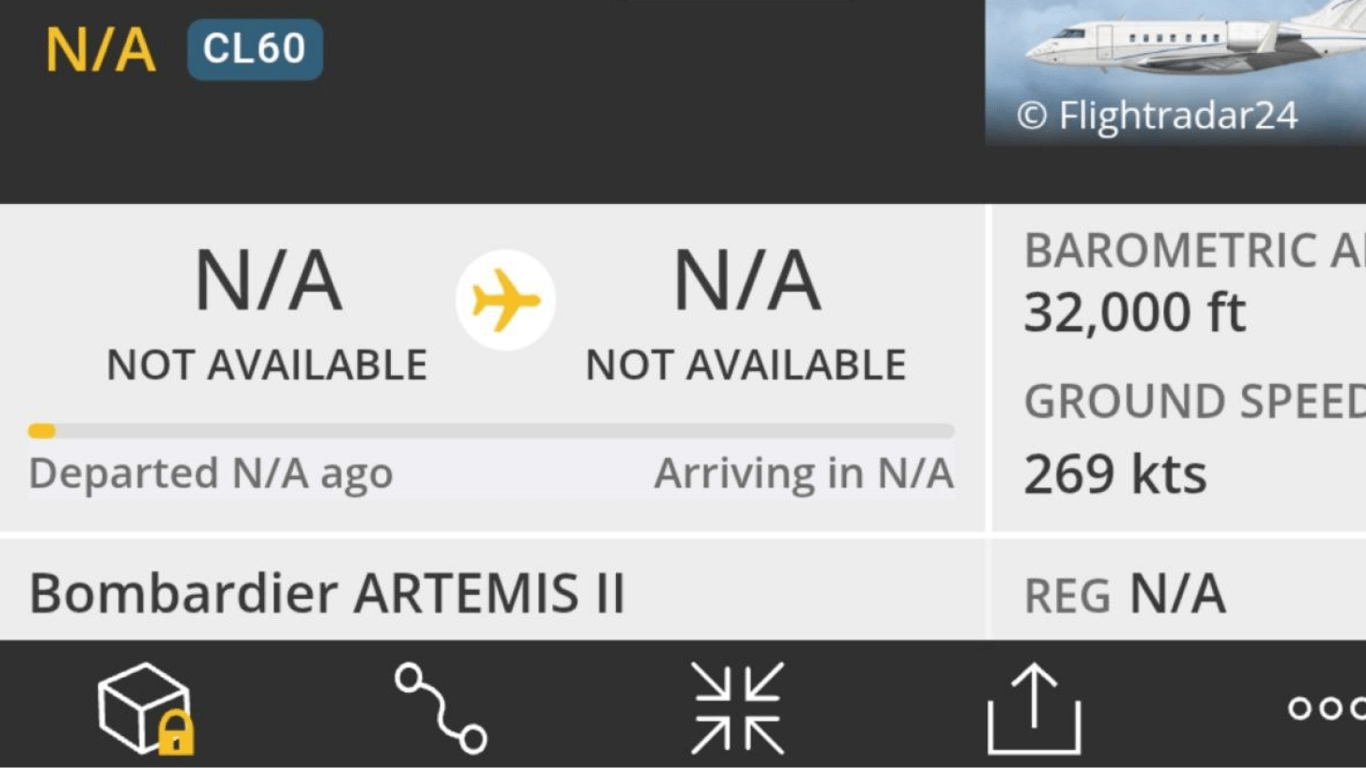
Task: Select the 269 kts ground speed value
Action: click(x=1115, y=474)
